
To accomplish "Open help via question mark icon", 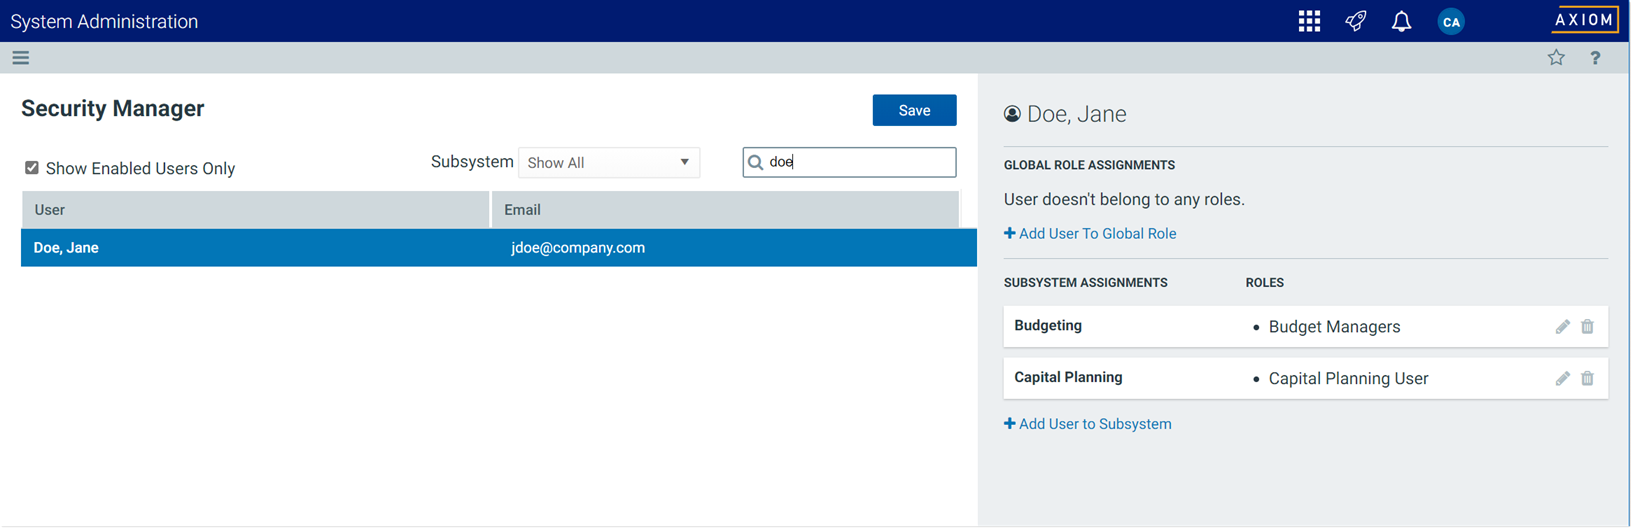I will (1595, 58).
